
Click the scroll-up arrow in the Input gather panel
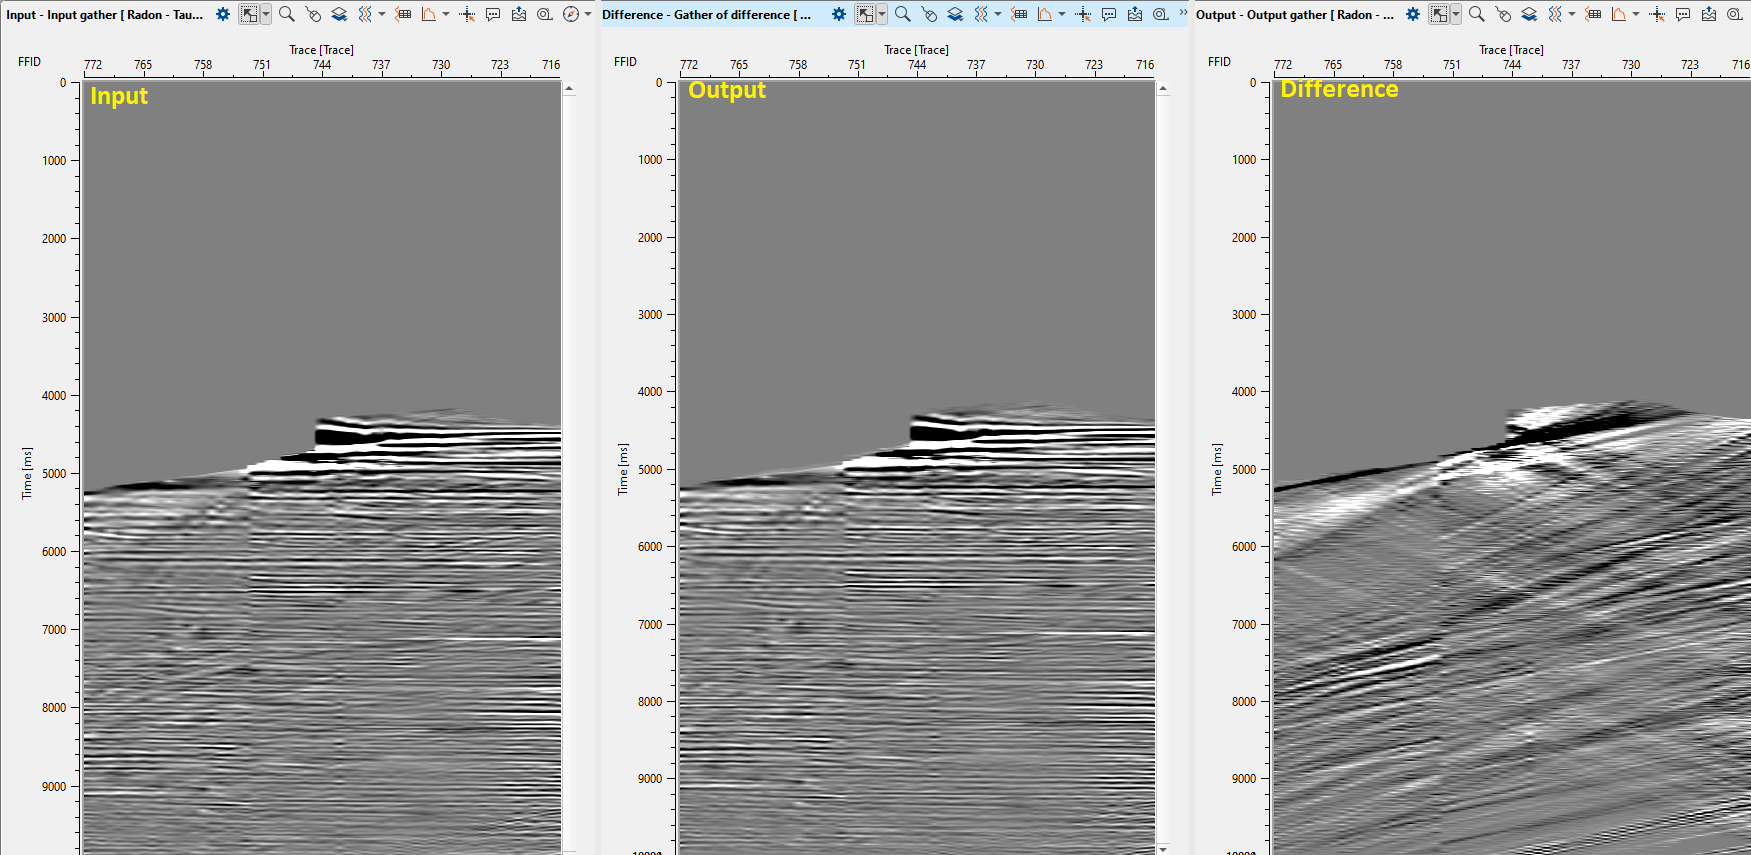[569, 89]
